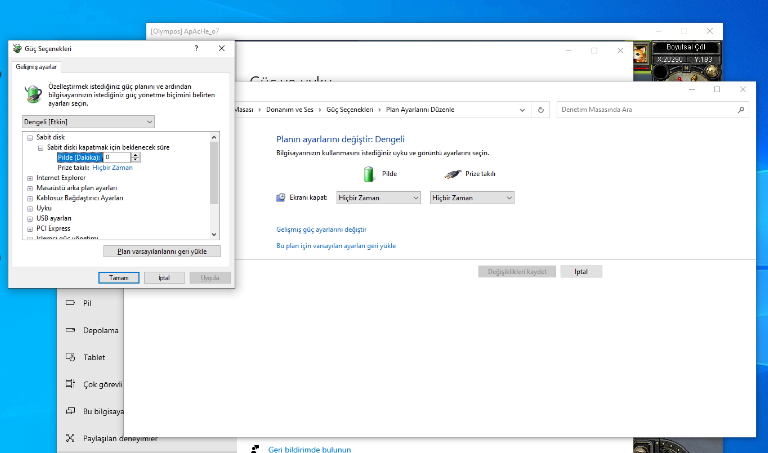Click the green battery Pilde icon

tap(369, 174)
